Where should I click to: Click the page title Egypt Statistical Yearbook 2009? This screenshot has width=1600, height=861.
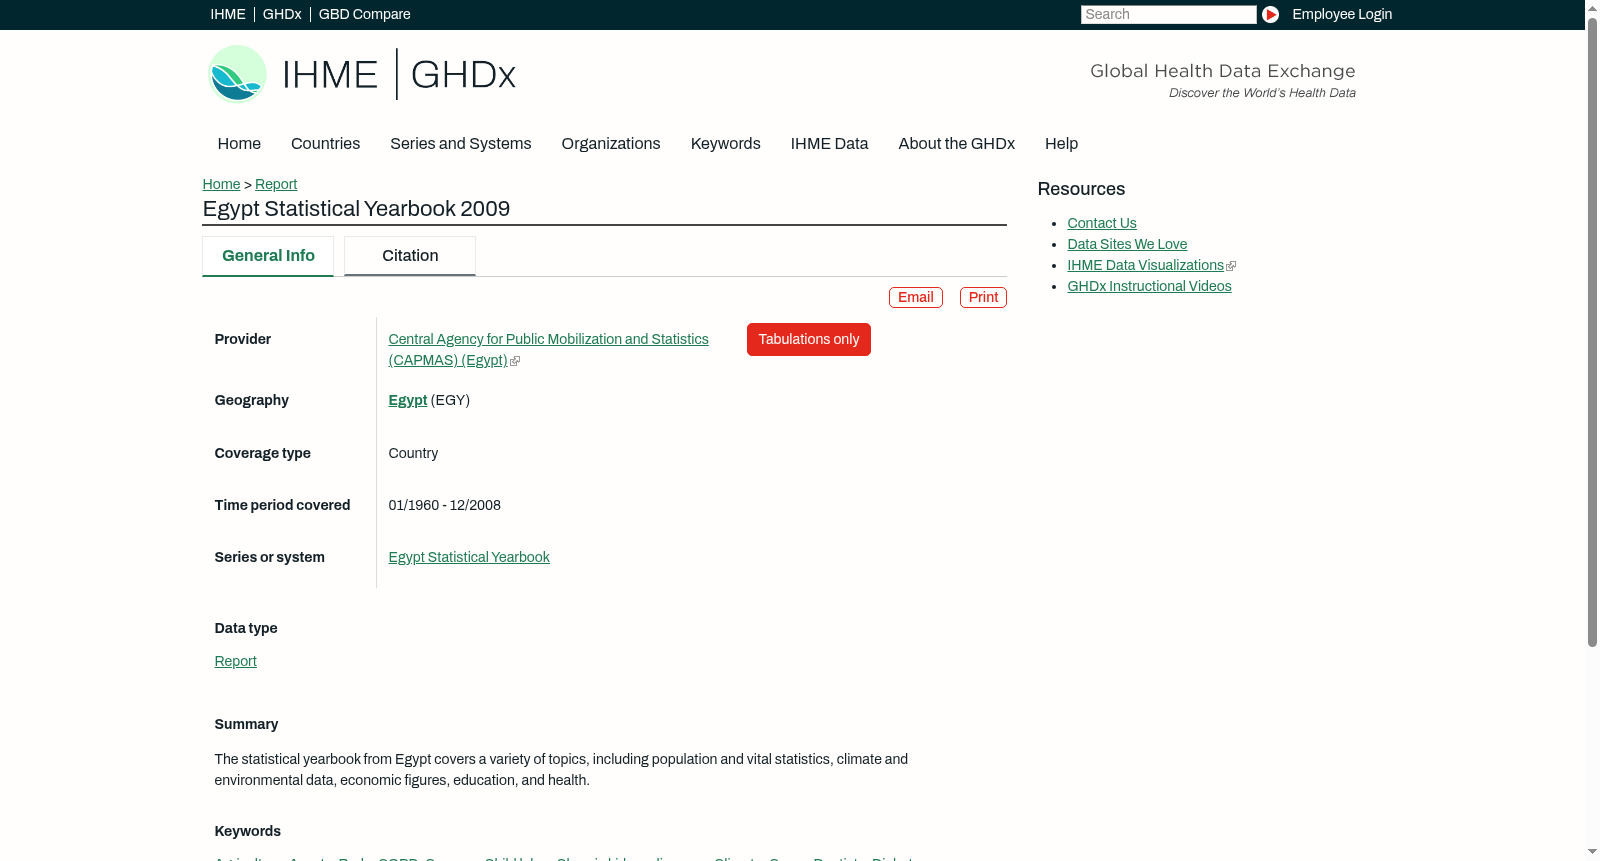(x=356, y=208)
